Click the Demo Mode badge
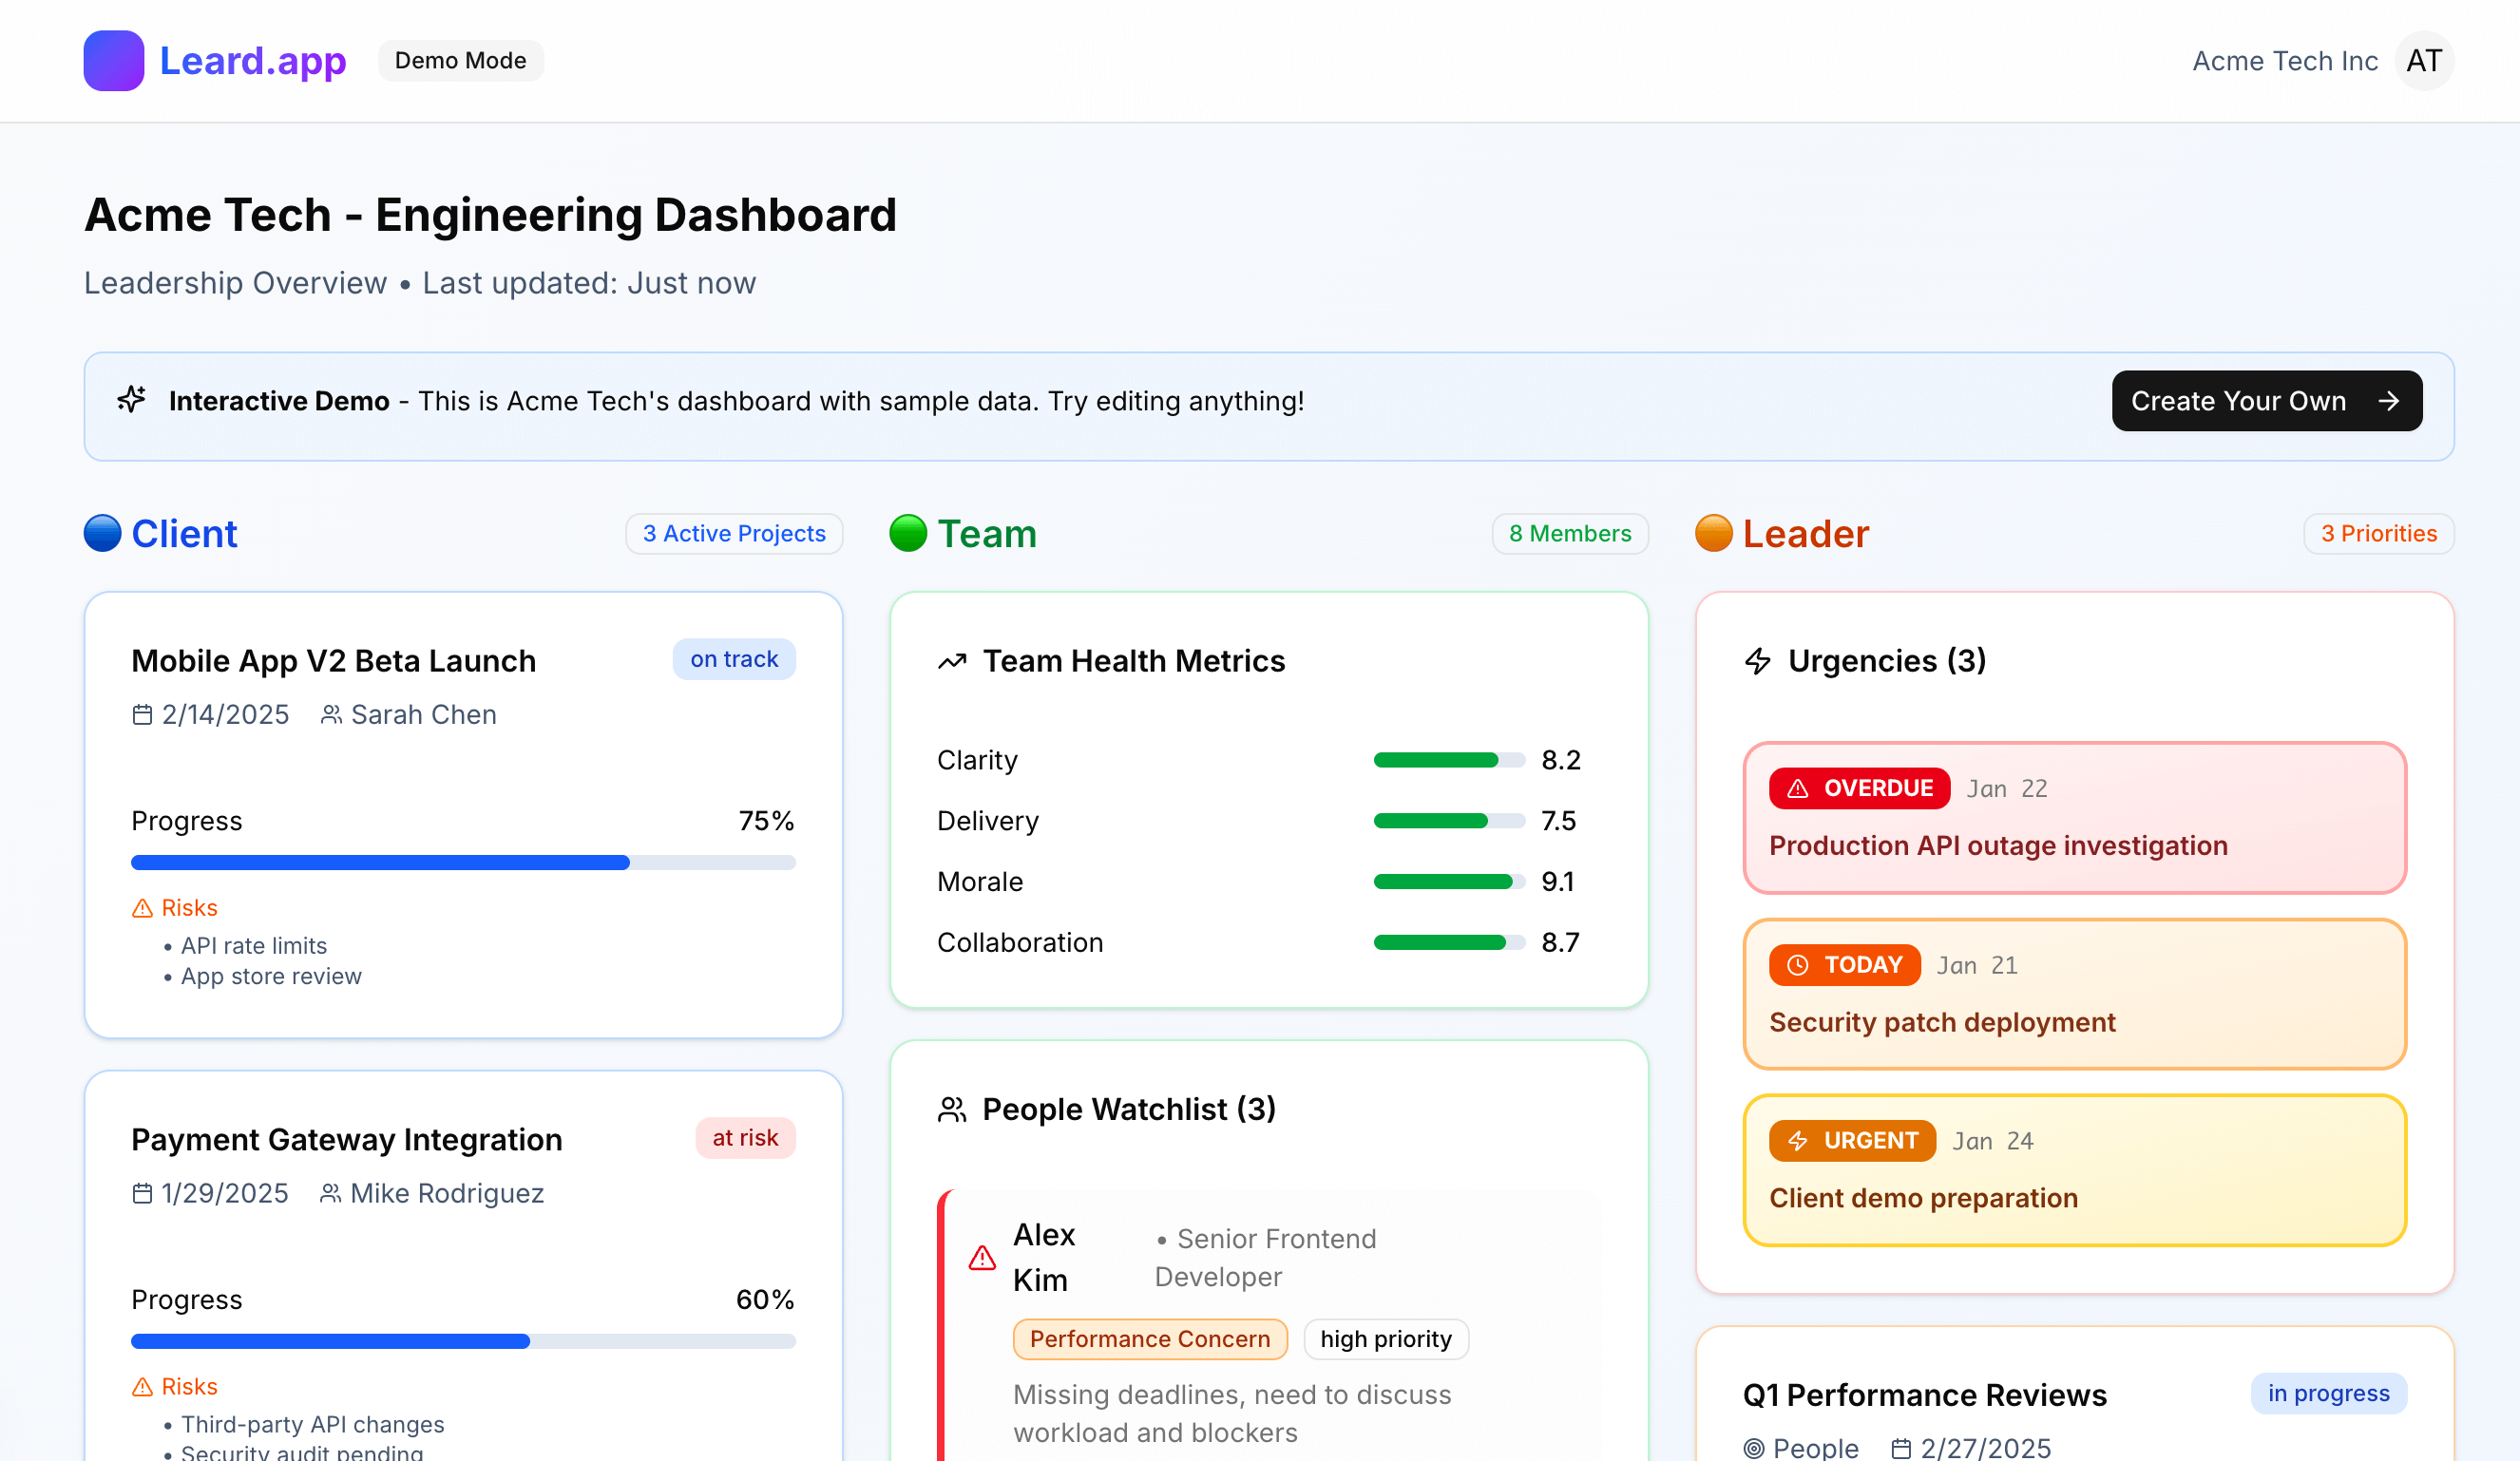 tap(461, 60)
